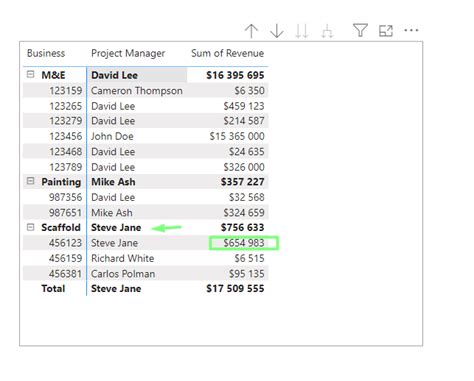Click David Lee in row 123279
This screenshot has width=474, height=381.
click(113, 121)
